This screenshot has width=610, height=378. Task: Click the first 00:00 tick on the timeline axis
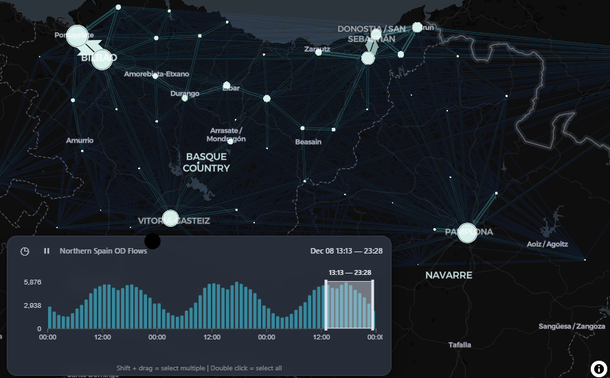(47, 337)
